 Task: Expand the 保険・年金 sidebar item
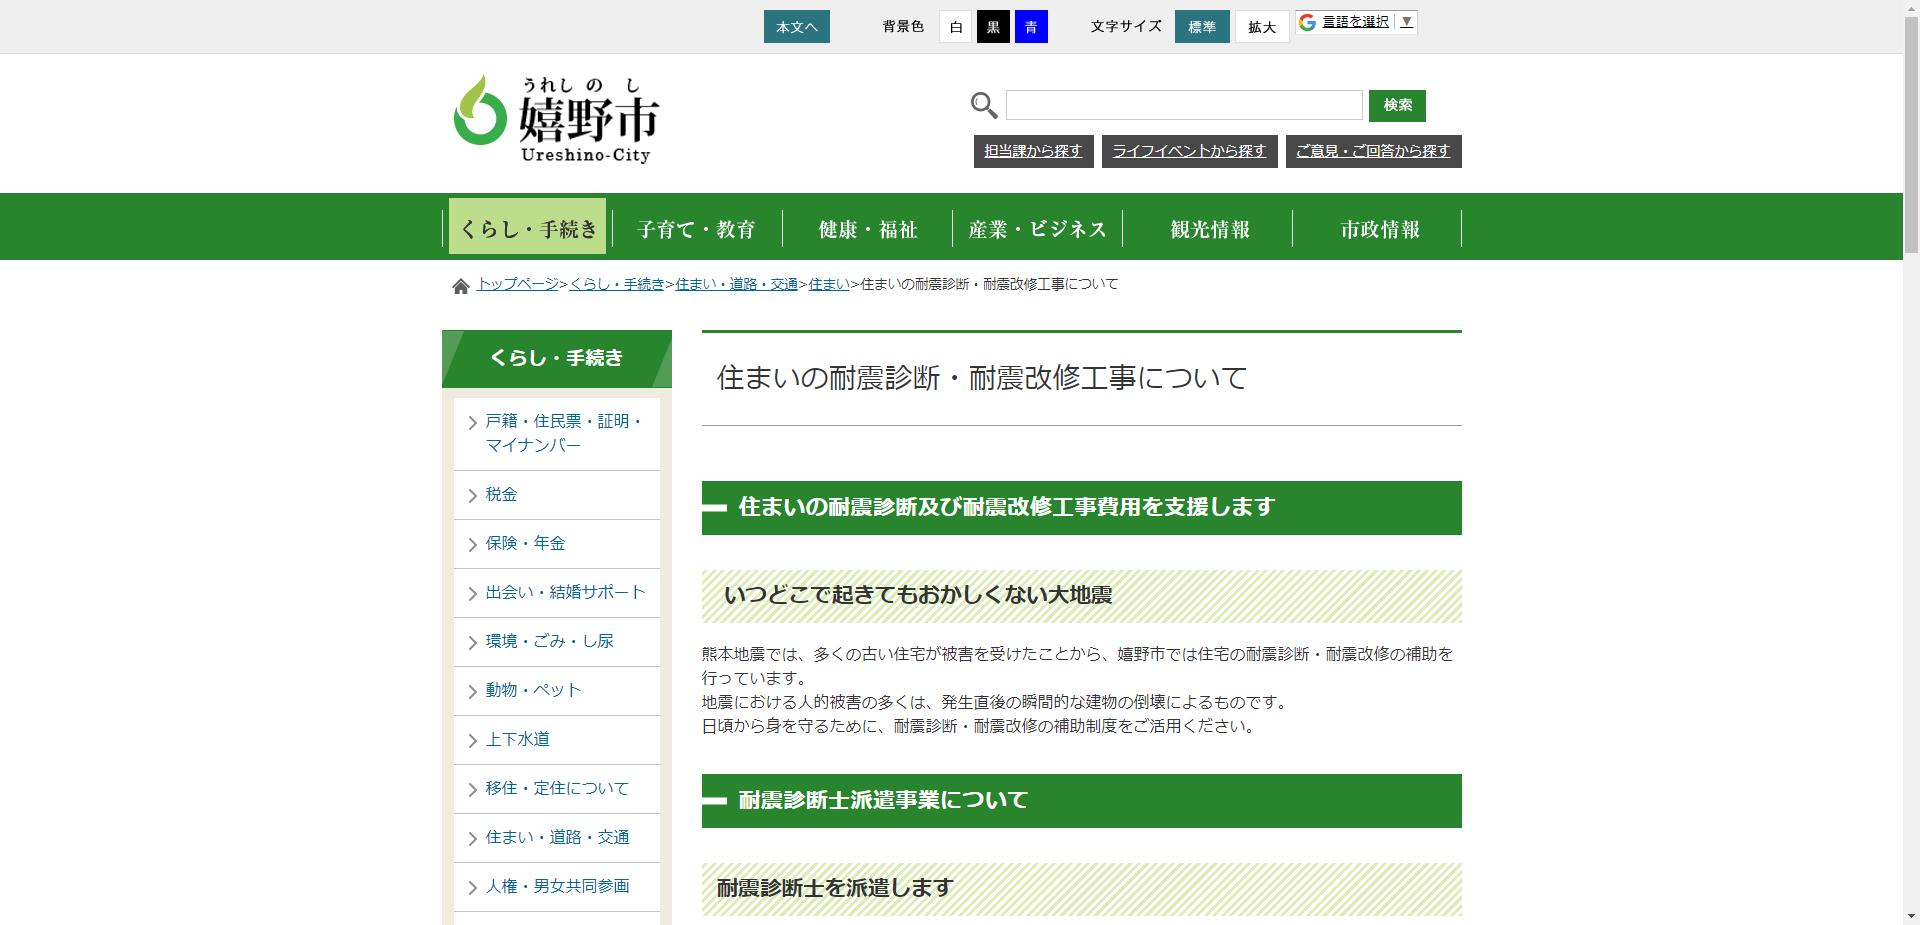[524, 543]
